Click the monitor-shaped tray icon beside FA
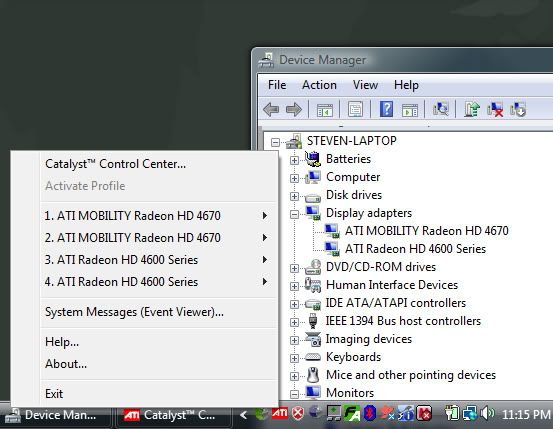 click(334, 413)
